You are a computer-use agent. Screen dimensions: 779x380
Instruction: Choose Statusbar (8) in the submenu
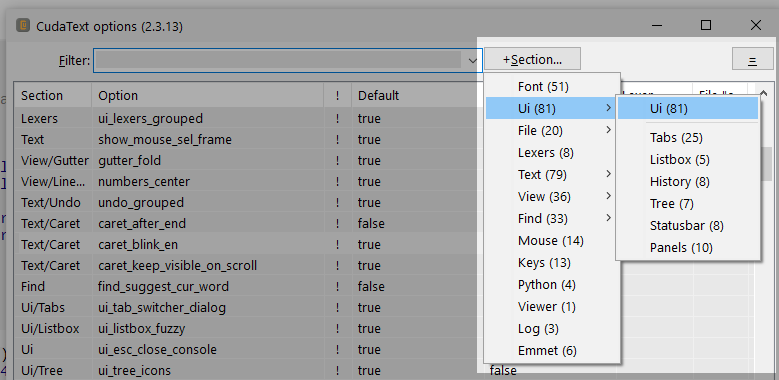[x=688, y=226]
